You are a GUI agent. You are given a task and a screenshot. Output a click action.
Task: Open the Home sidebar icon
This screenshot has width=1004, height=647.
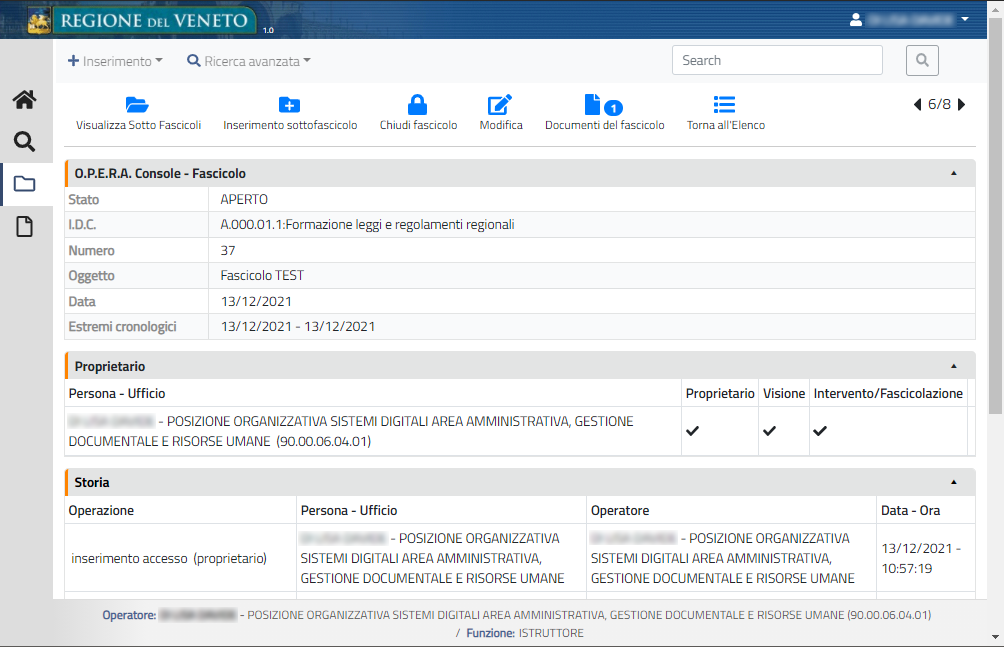(24, 100)
